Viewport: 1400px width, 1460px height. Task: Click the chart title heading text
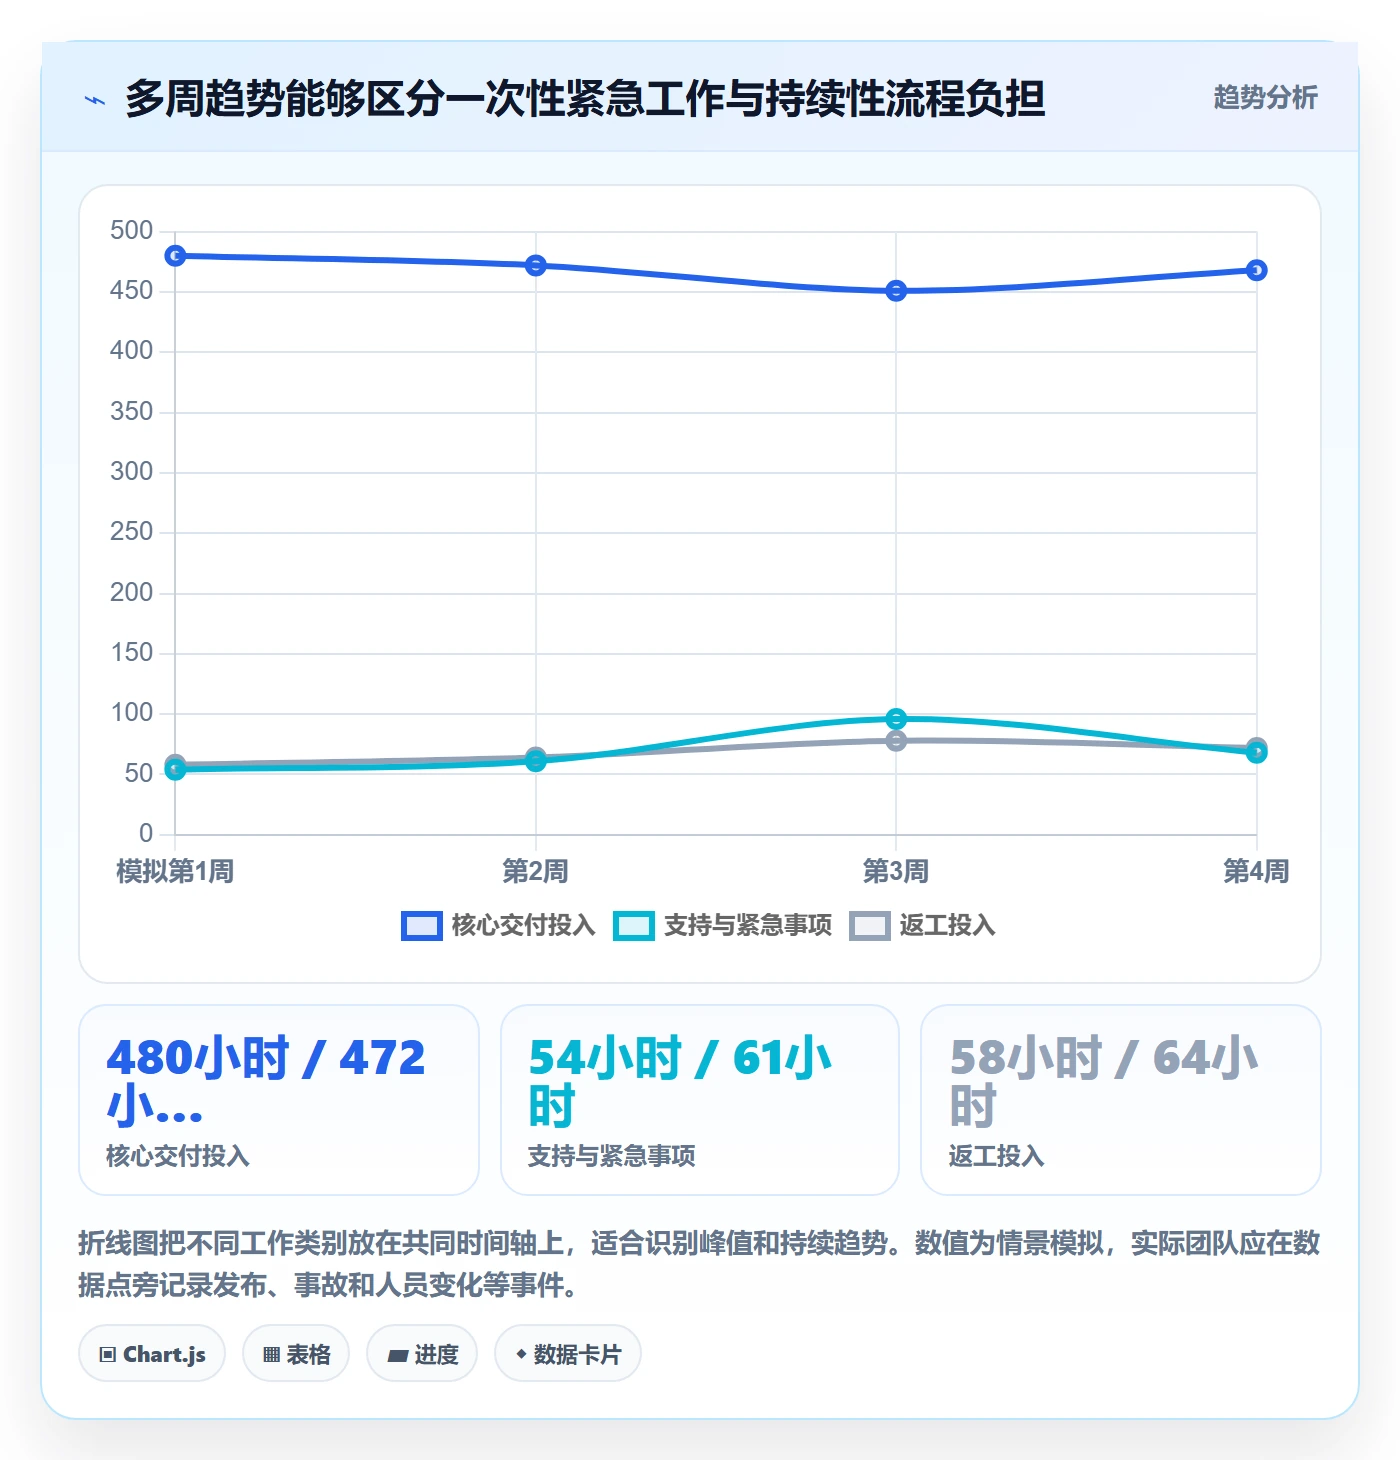(x=585, y=98)
